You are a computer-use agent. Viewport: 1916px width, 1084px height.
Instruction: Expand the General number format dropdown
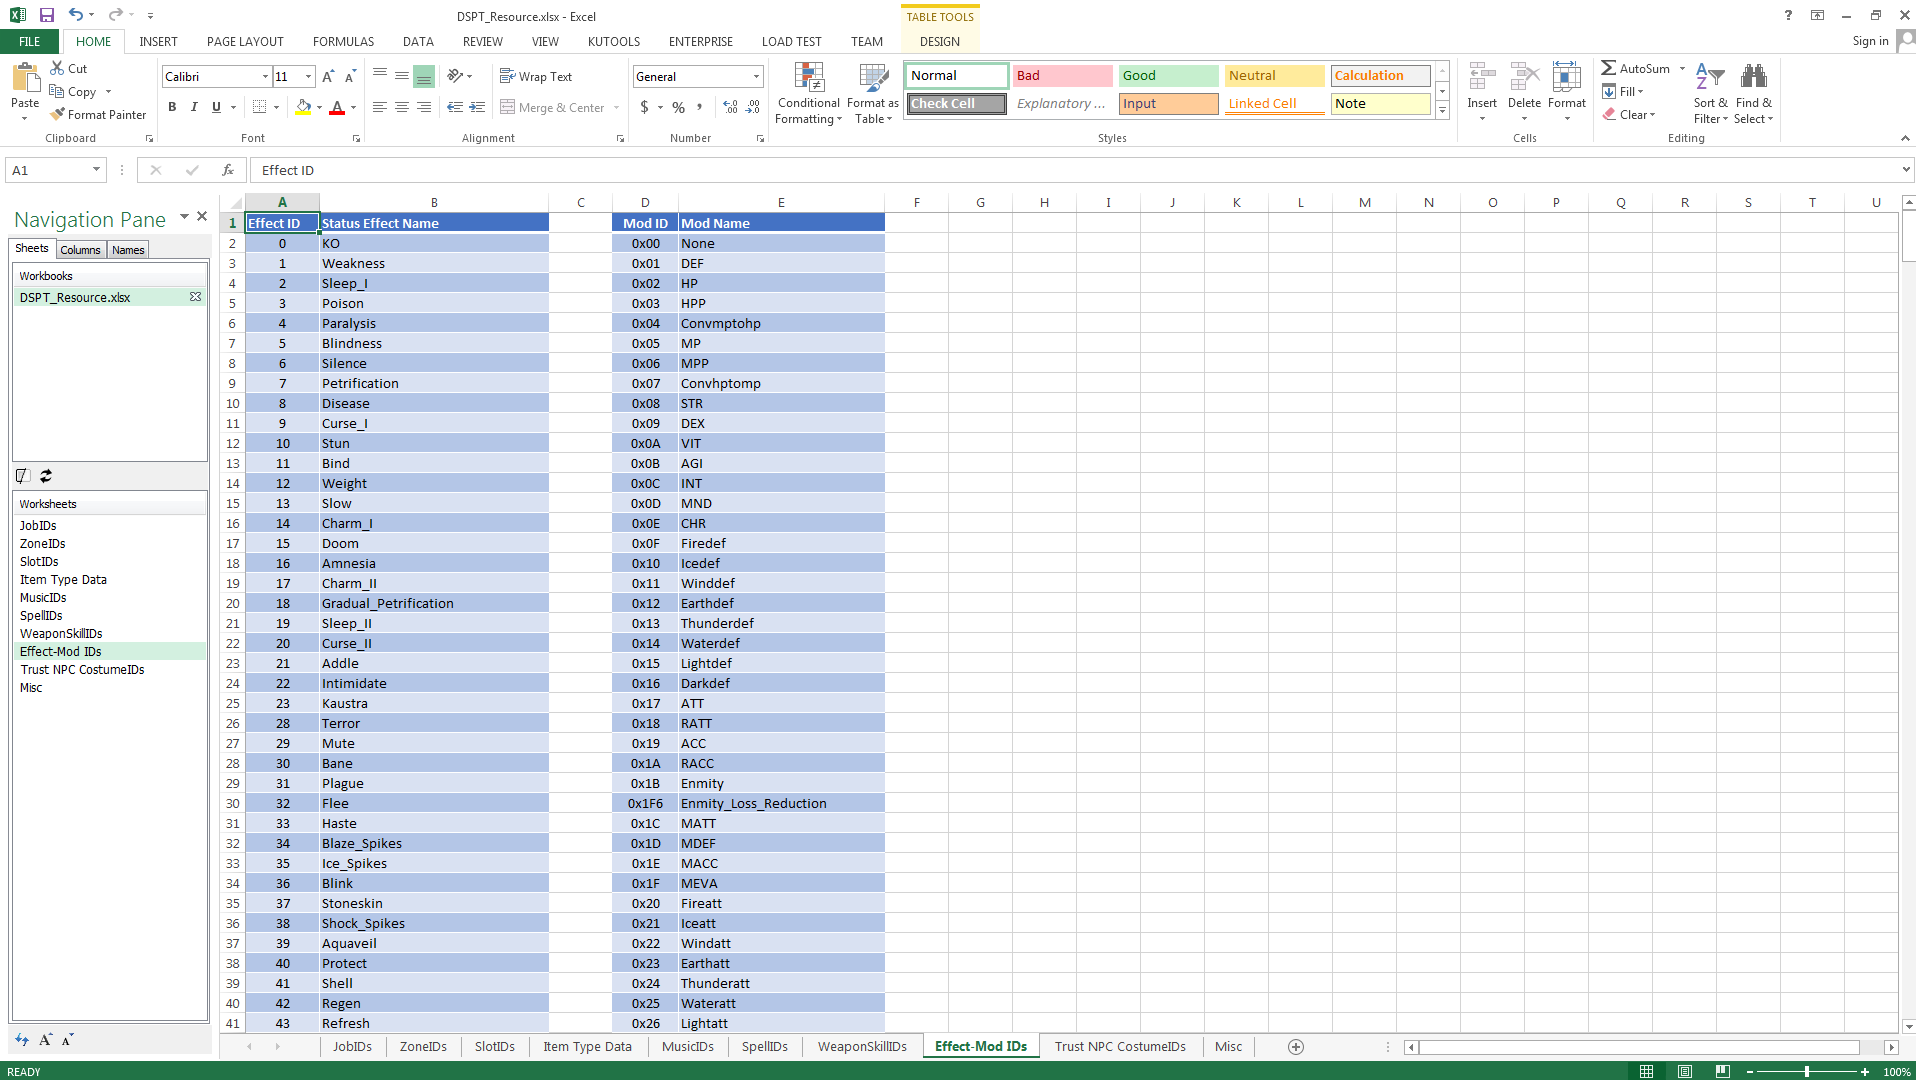756,77
